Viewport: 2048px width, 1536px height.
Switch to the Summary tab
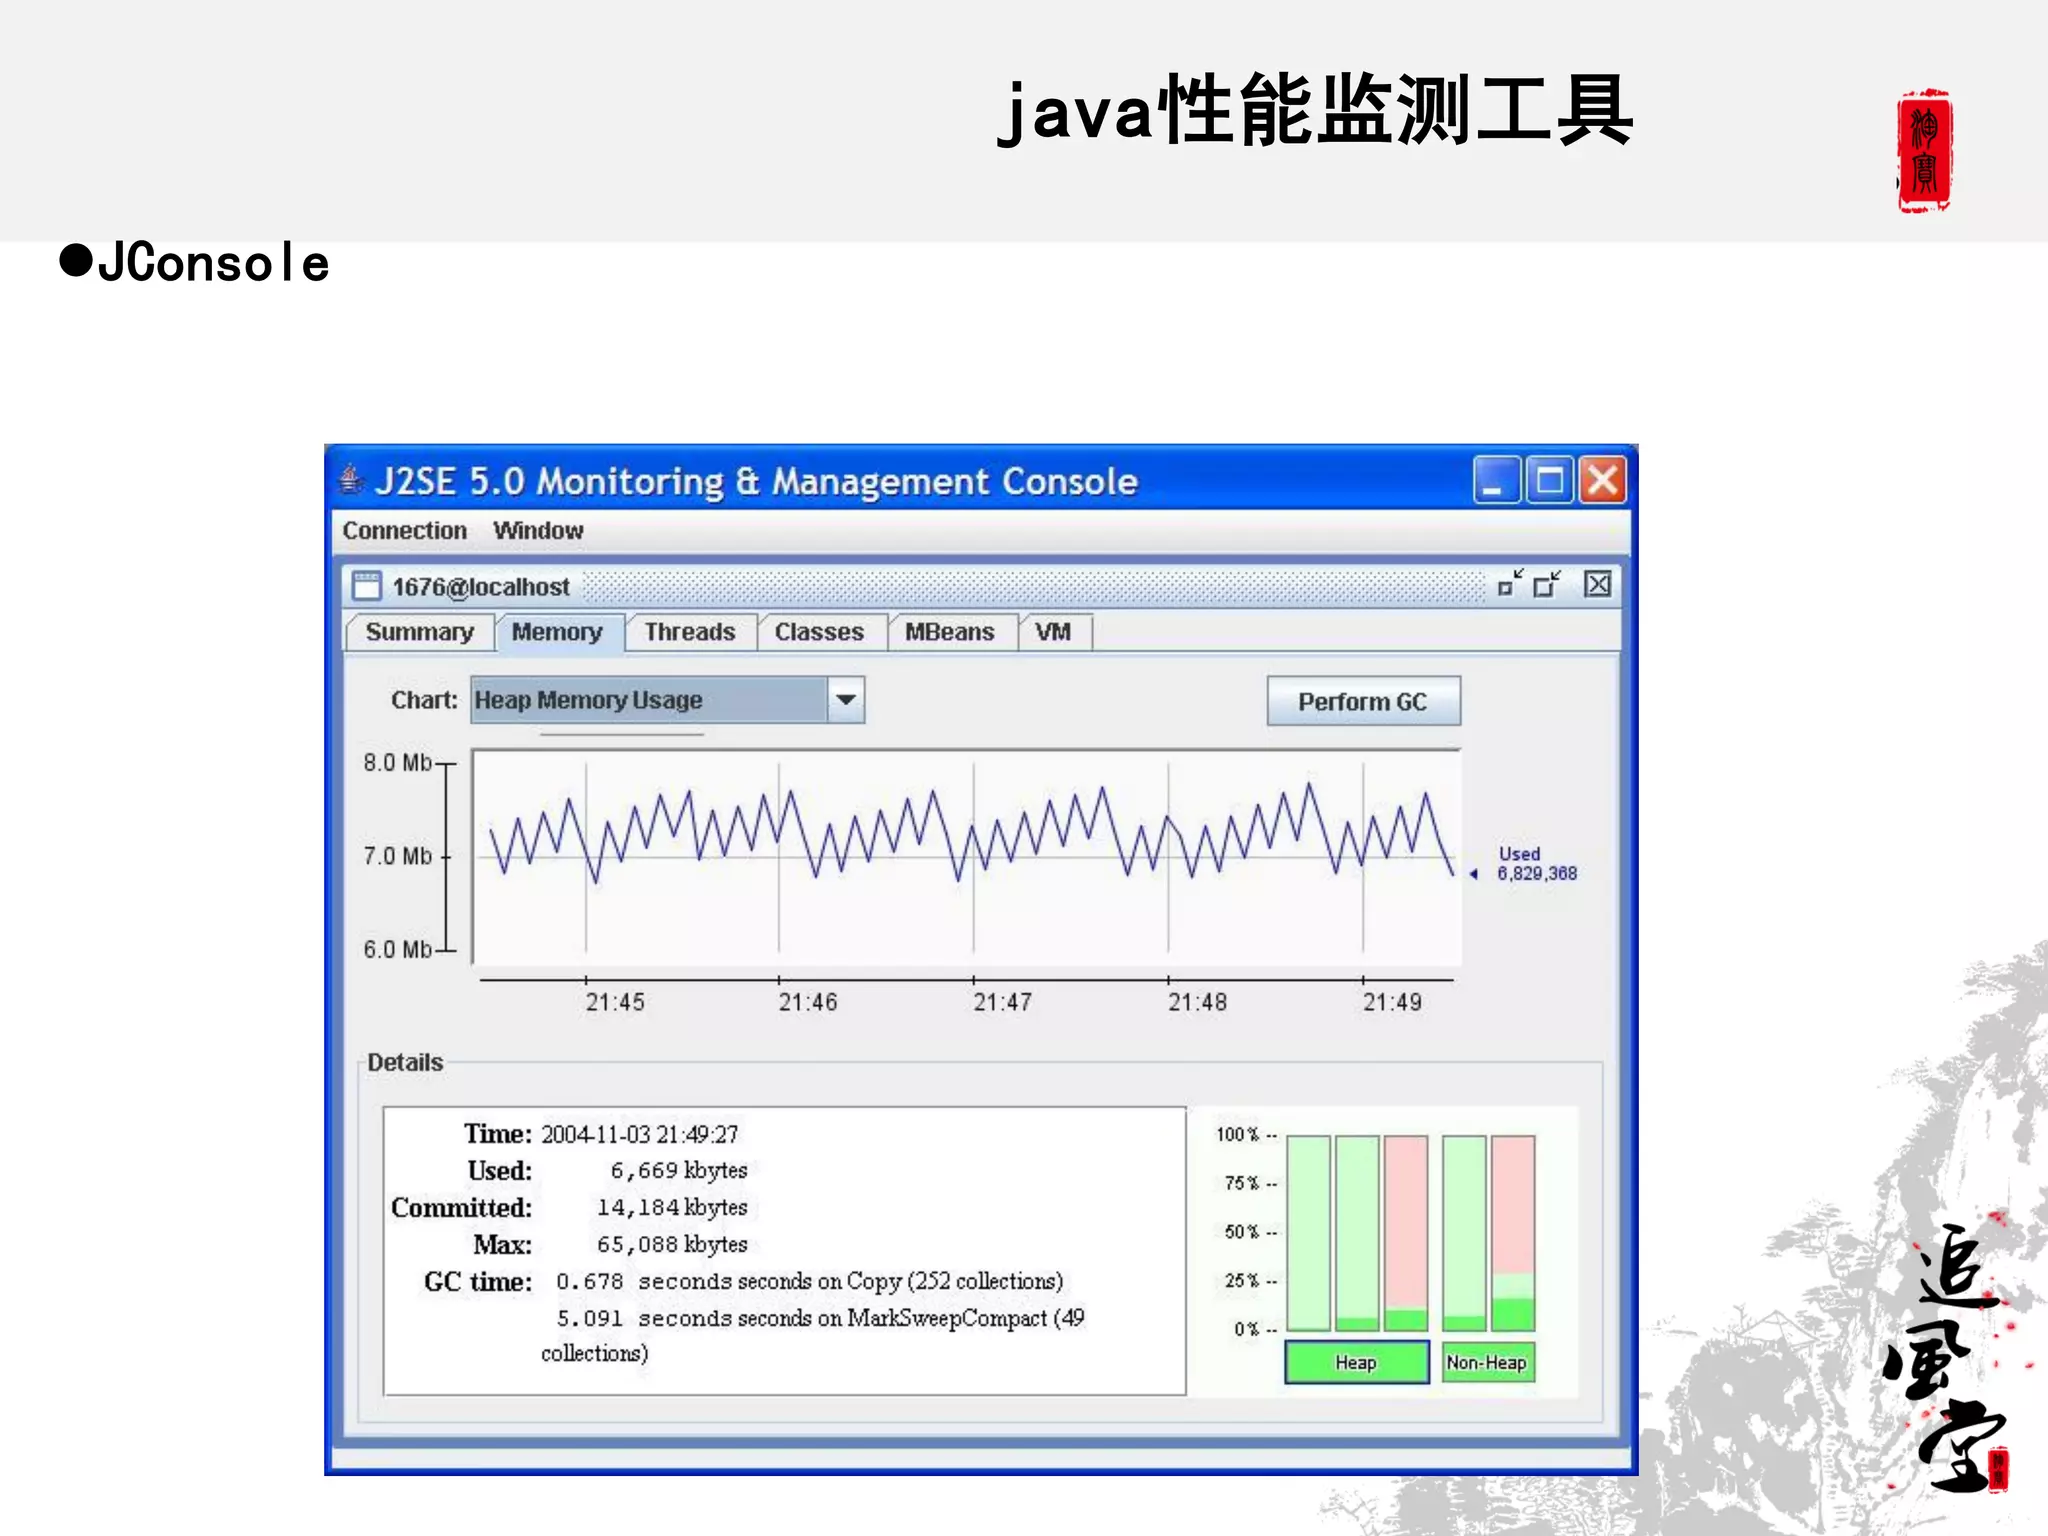pos(420,632)
